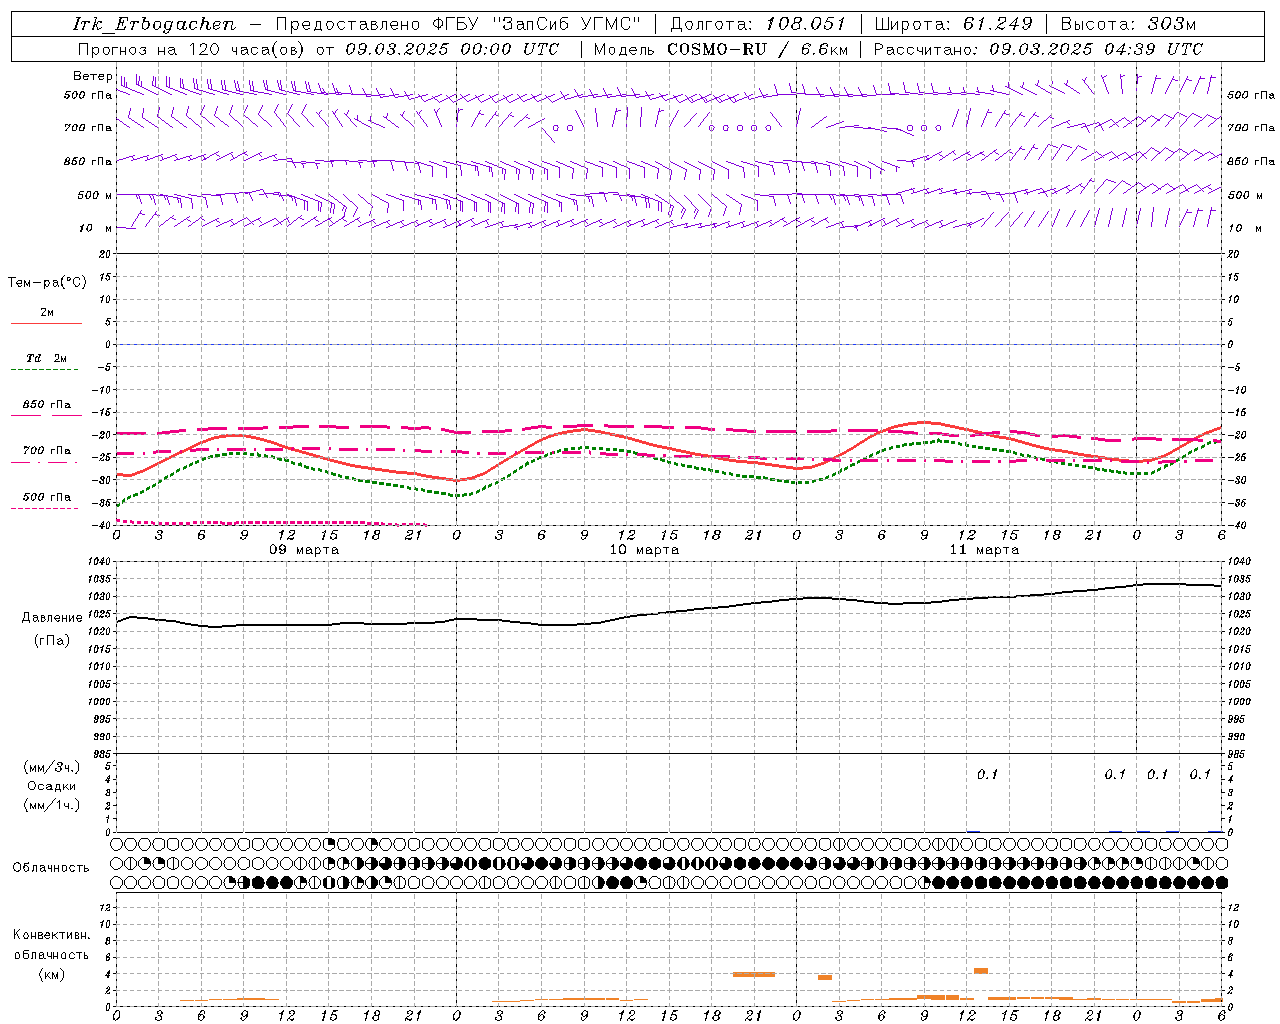Click the "(км)" unit label

click(51, 974)
